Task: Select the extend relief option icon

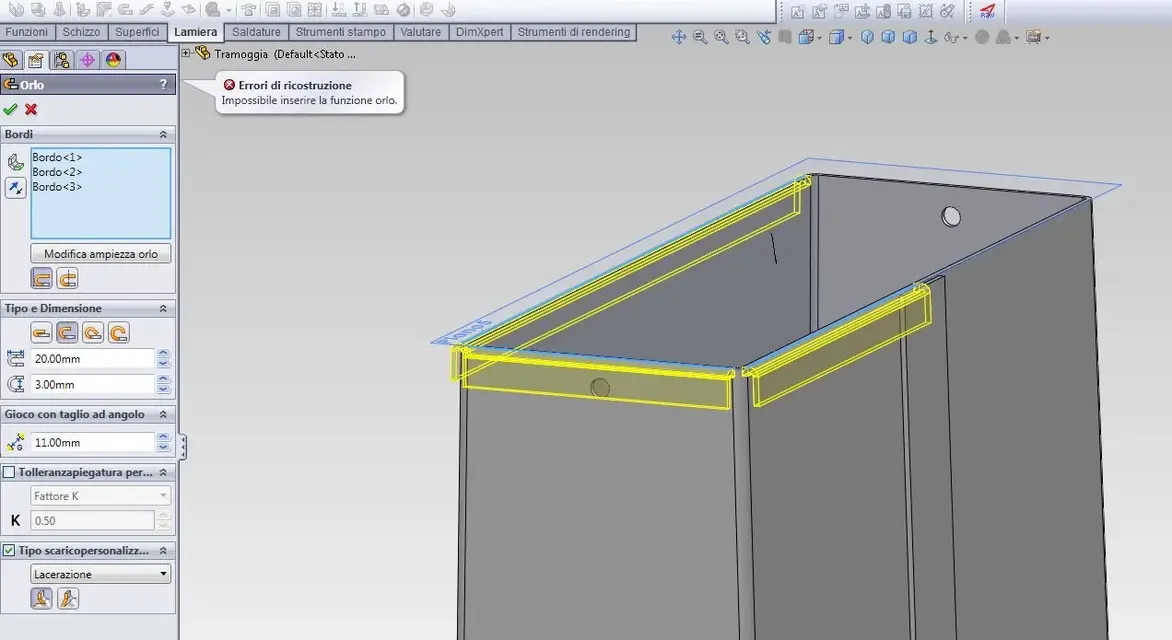Action: [x=68, y=598]
